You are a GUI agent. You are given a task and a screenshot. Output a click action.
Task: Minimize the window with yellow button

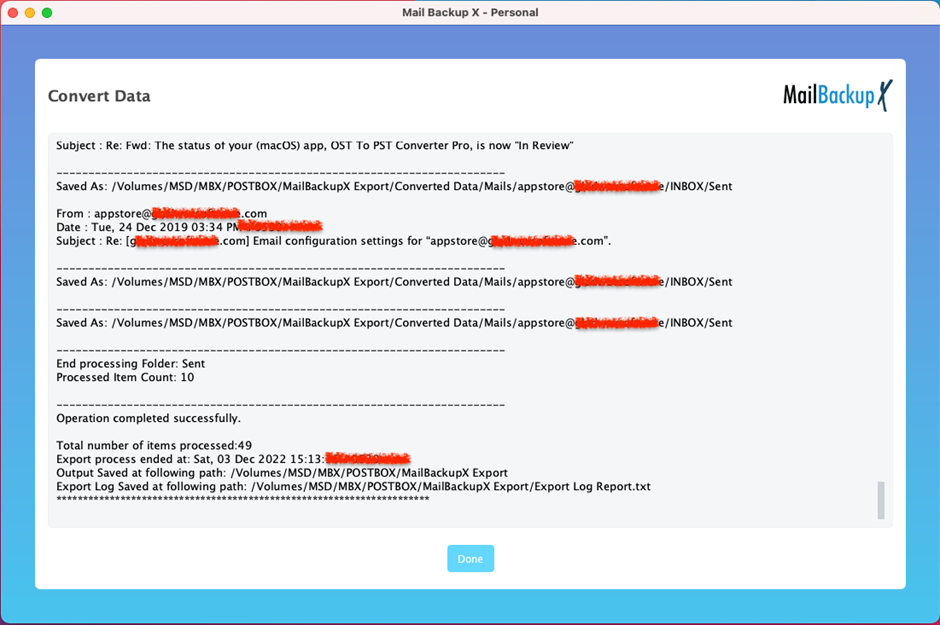point(30,13)
